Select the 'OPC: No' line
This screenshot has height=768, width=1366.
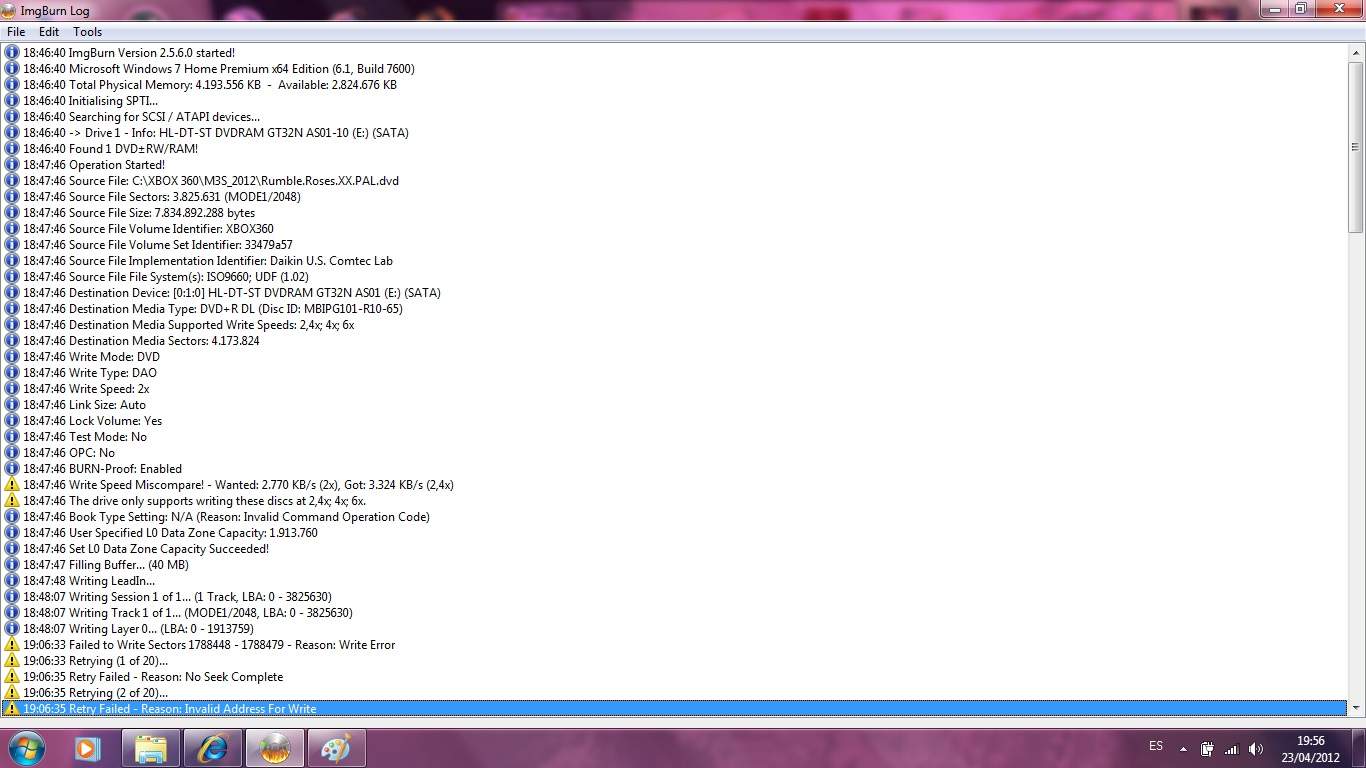tap(675, 453)
